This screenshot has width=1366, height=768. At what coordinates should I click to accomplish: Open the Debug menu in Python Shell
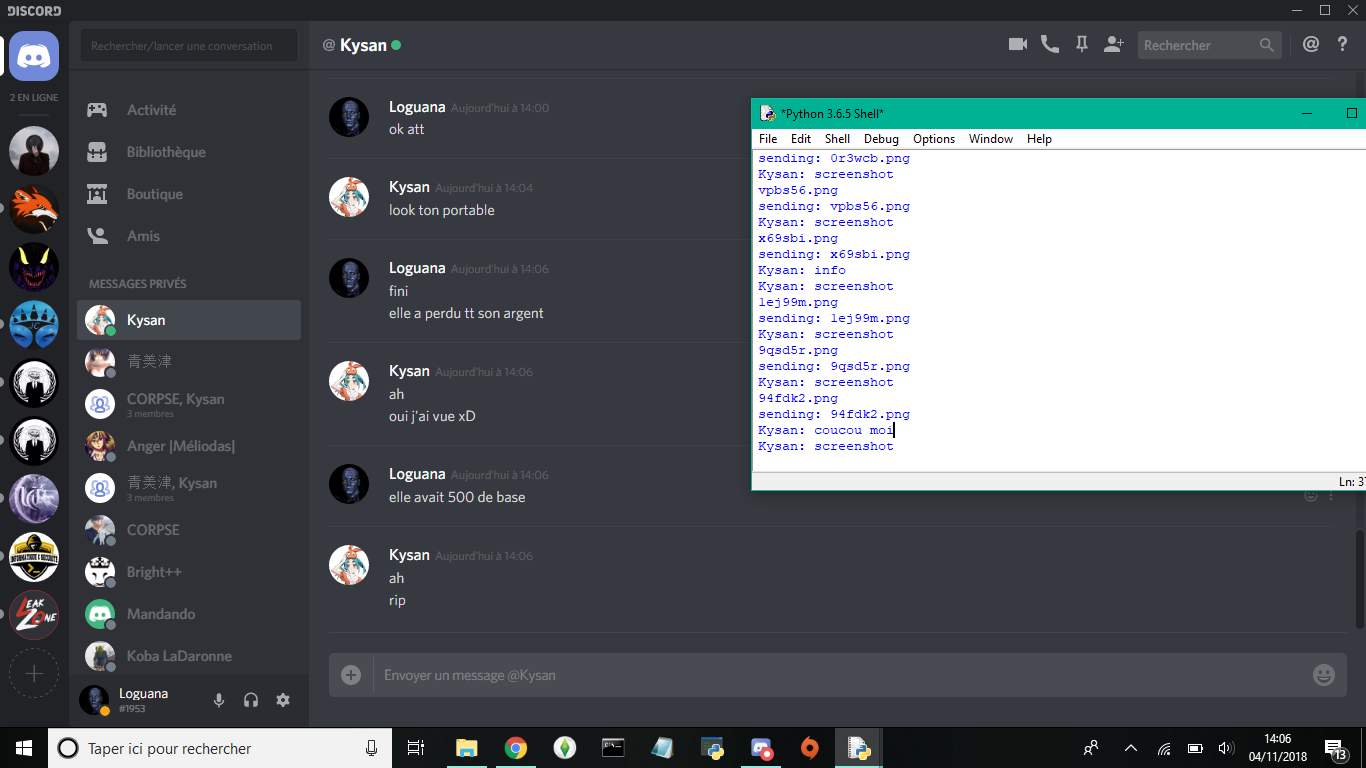click(x=881, y=139)
